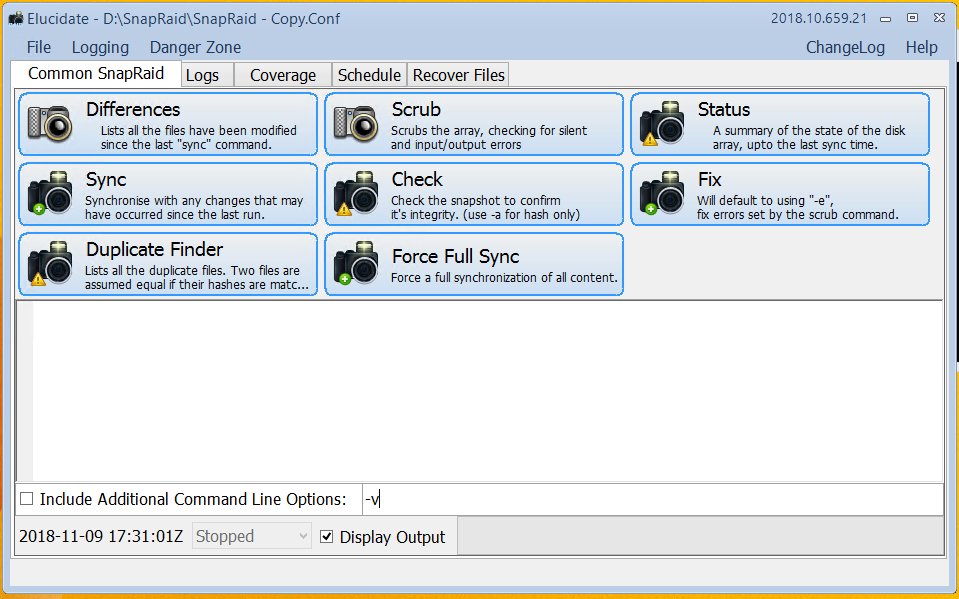Maximize the Elucidate window

(913, 18)
